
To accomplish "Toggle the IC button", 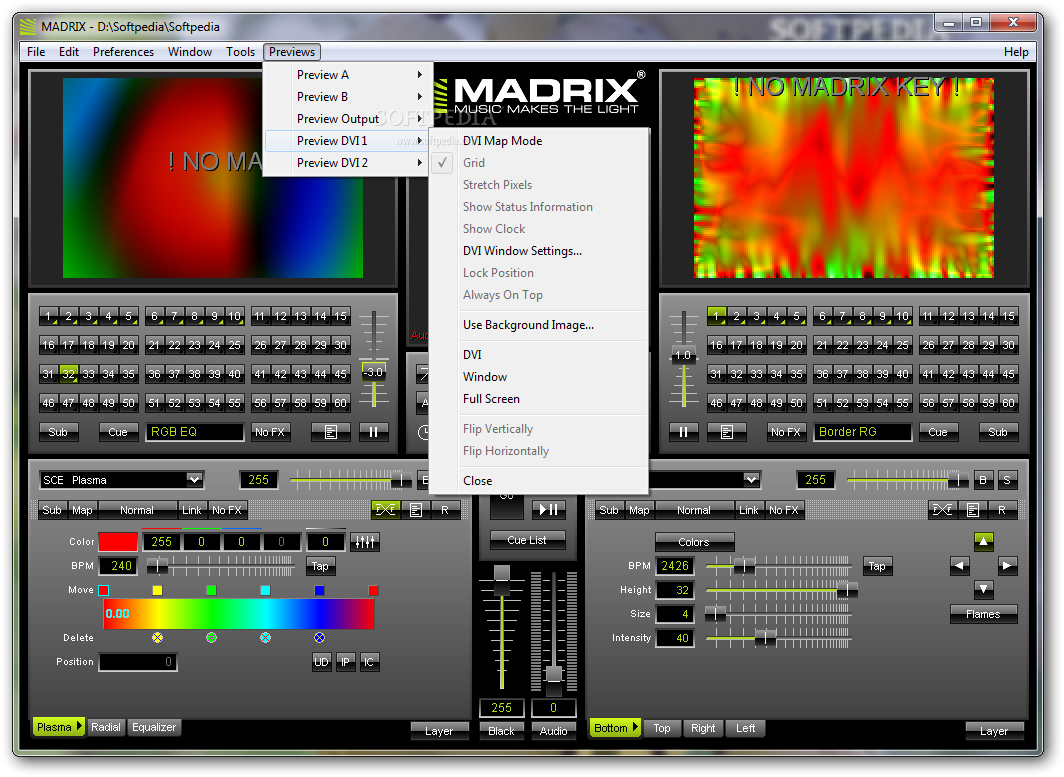I will pyautogui.click(x=368, y=662).
